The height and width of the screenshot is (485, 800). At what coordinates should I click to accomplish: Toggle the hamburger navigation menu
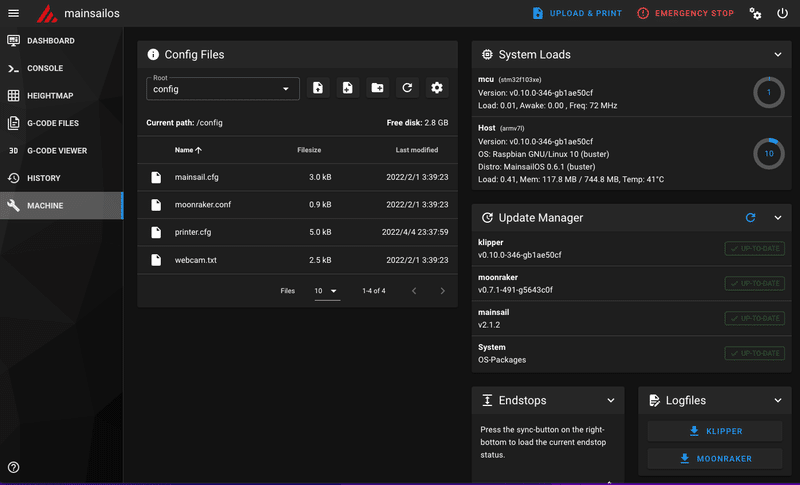(x=13, y=13)
